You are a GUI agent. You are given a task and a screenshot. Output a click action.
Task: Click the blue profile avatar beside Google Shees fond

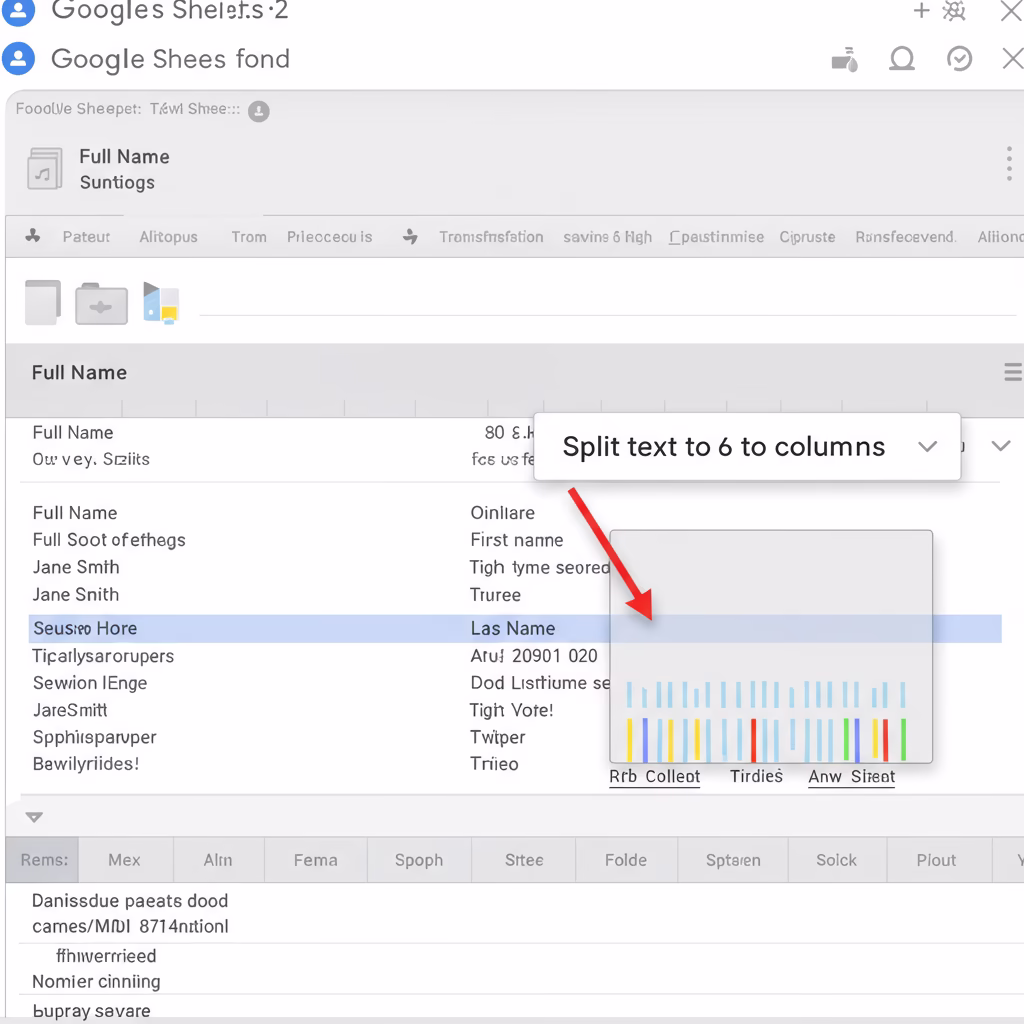click(x=18, y=59)
